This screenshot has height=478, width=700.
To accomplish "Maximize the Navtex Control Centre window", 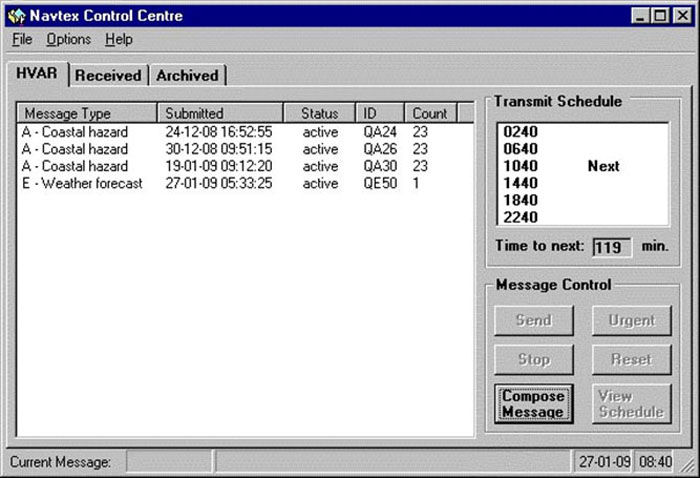I will (660, 16).
